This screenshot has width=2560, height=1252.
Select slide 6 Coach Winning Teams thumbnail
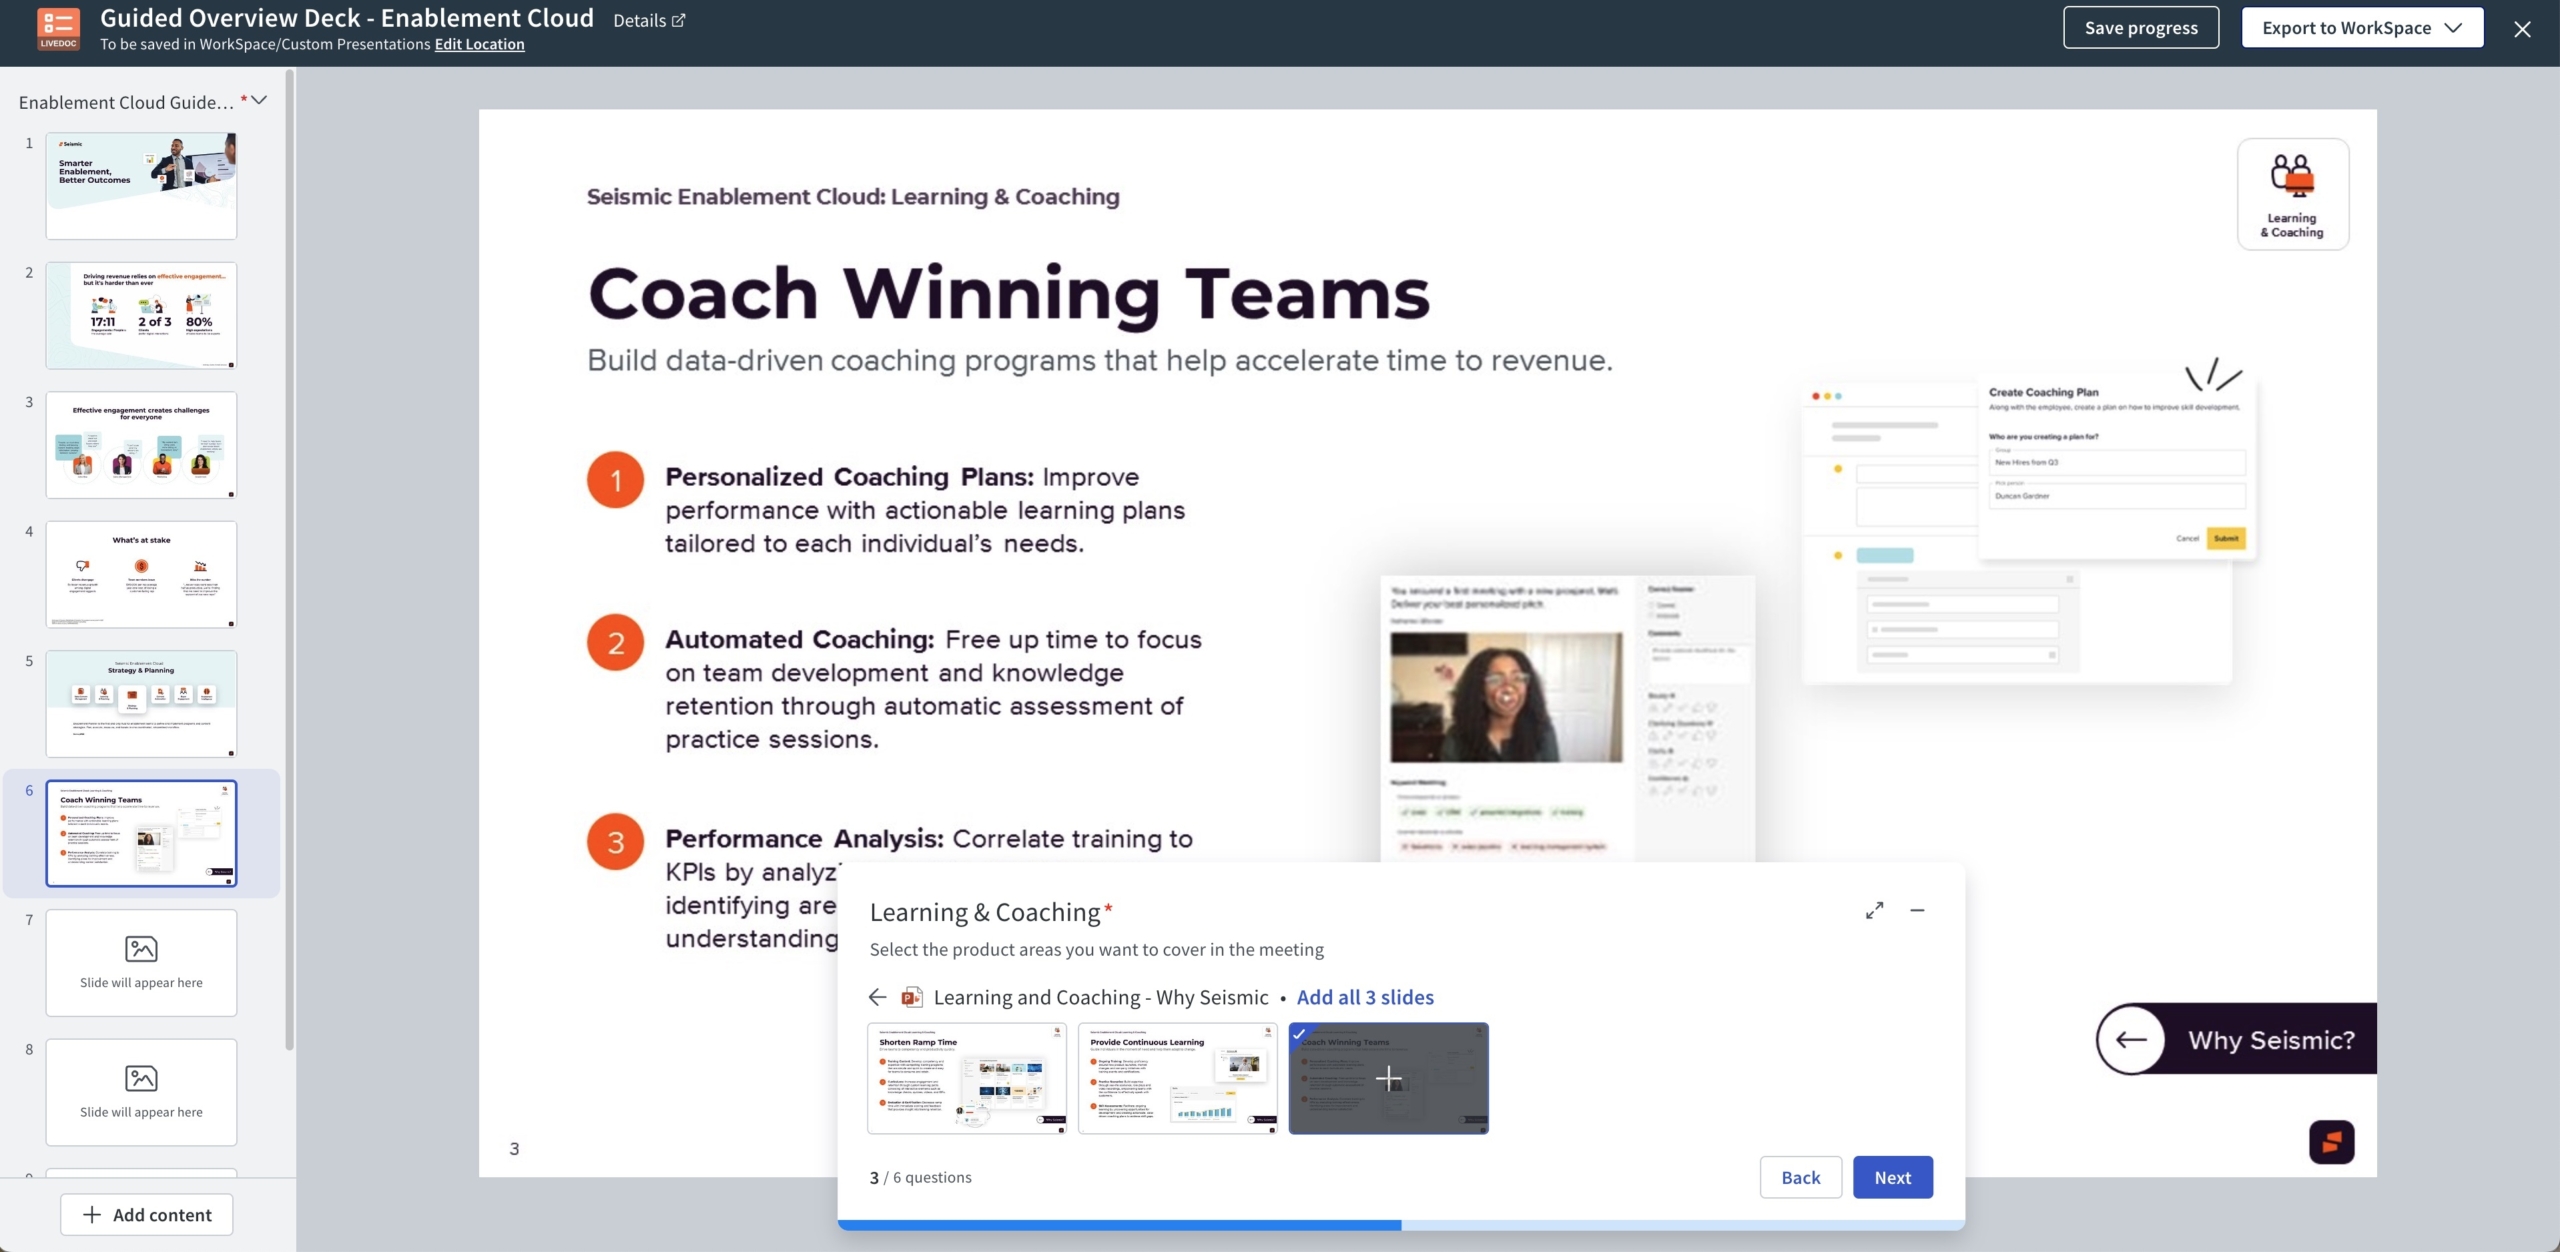click(x=141, y=834)
